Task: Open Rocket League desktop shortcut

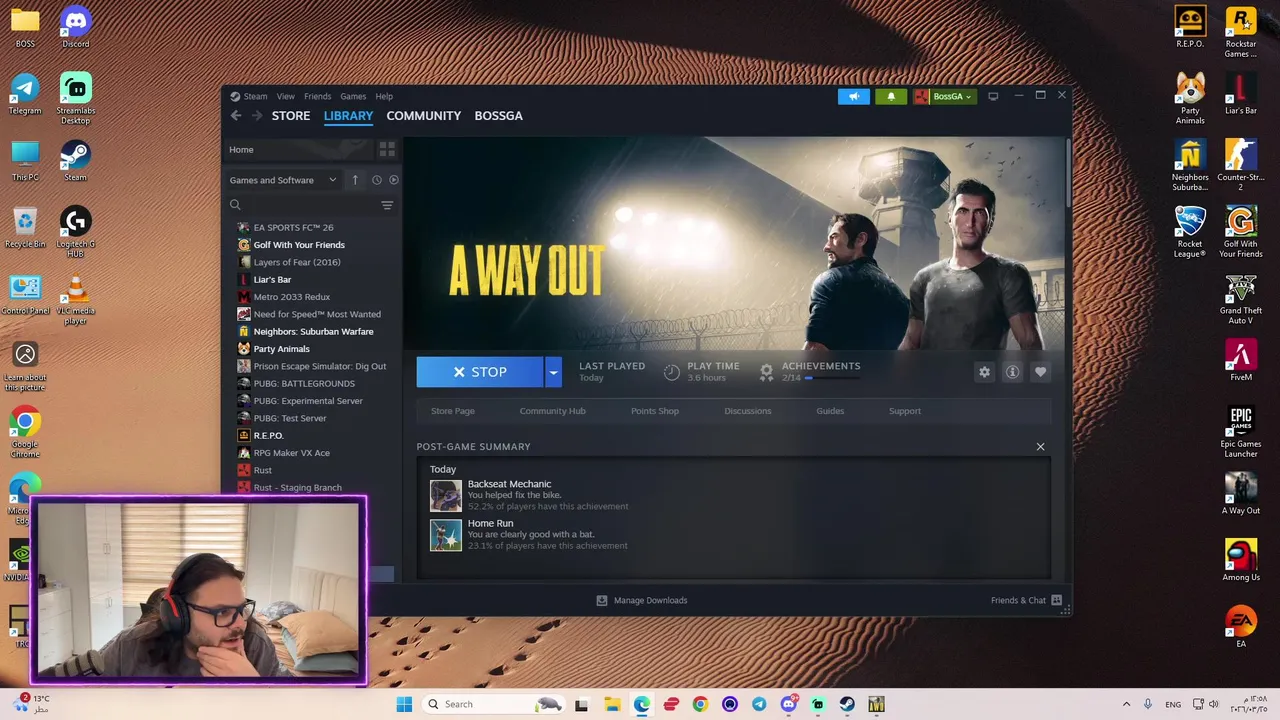Action: pos(1190,232)
